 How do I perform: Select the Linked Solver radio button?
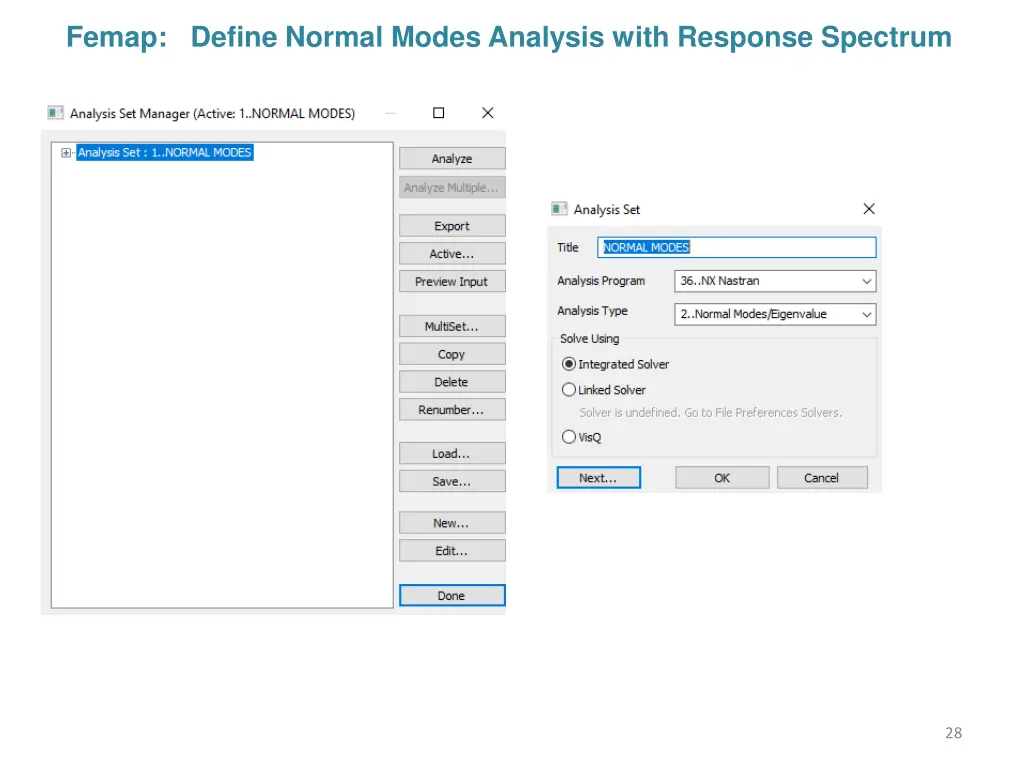click(x=569, y=390)
